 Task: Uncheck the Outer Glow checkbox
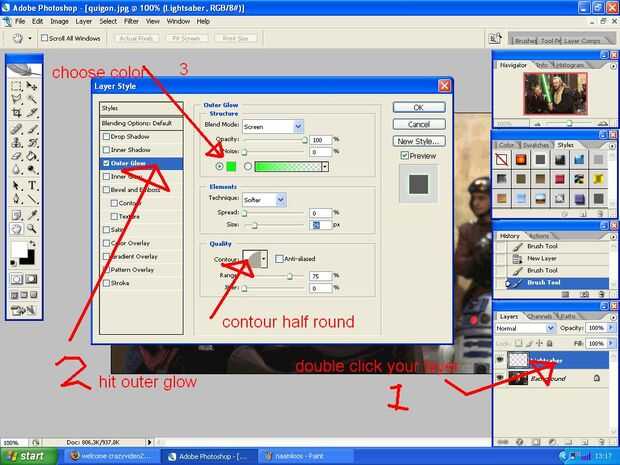point(106,163)
